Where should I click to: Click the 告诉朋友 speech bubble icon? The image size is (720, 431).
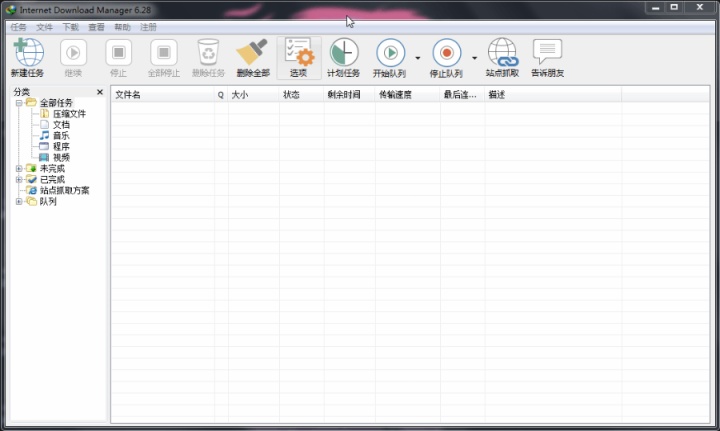point(547,51)
